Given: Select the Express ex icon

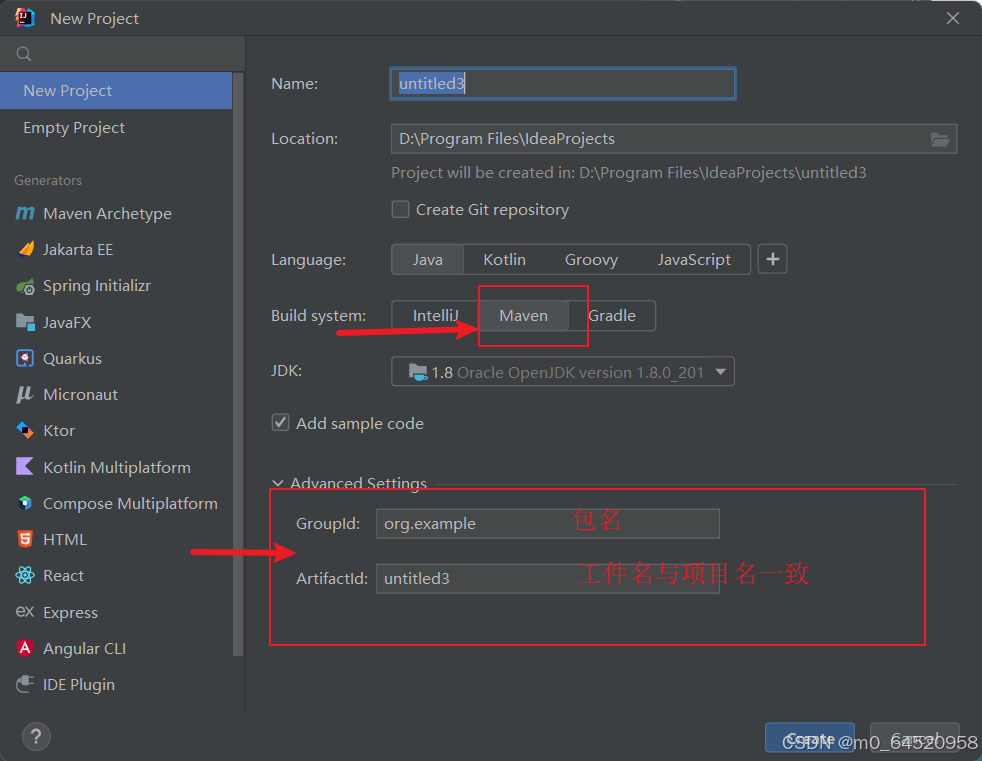Looking at the screenshot, I should 25,611.
